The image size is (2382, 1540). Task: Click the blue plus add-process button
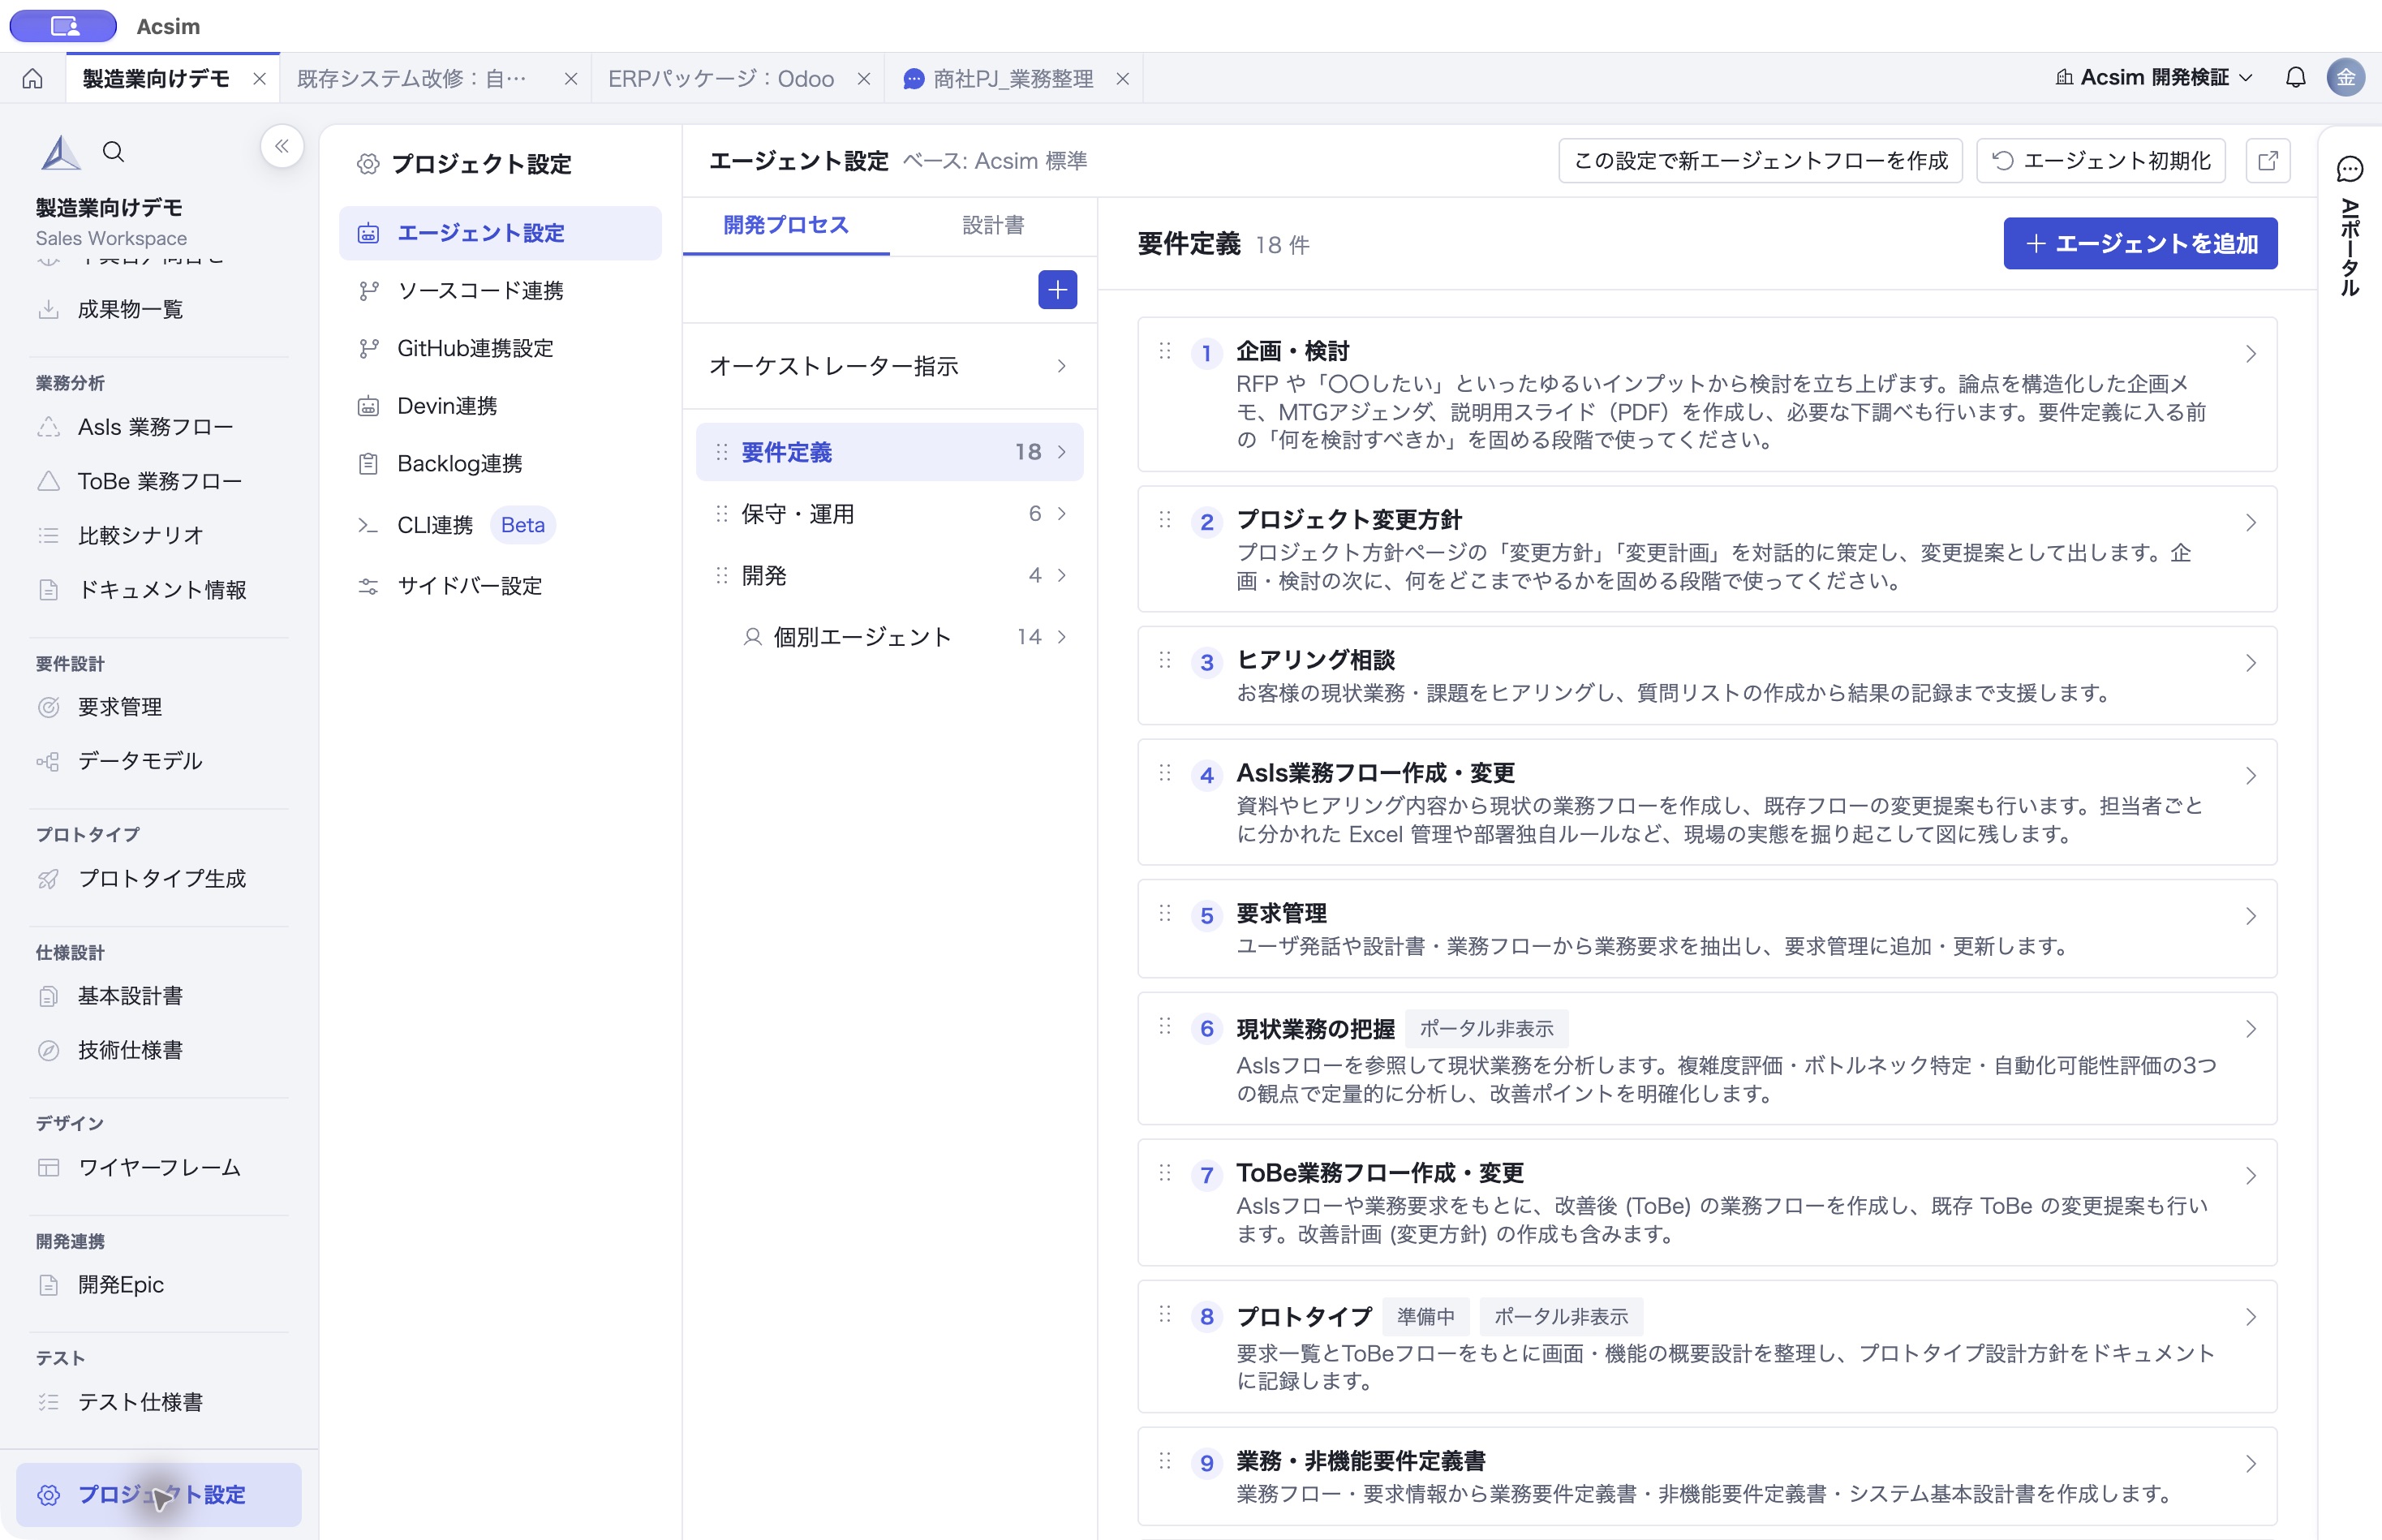tap(1057, 290)
